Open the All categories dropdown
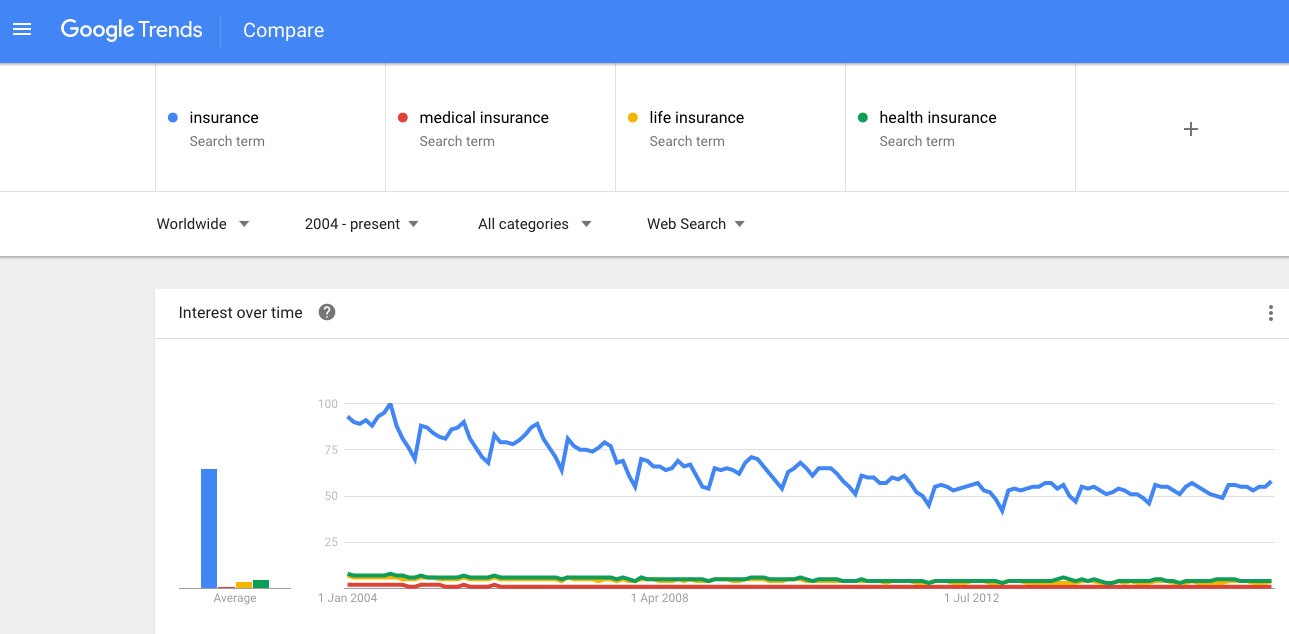1289x634 pixels. pyautogui.click(x=535, y=224)
